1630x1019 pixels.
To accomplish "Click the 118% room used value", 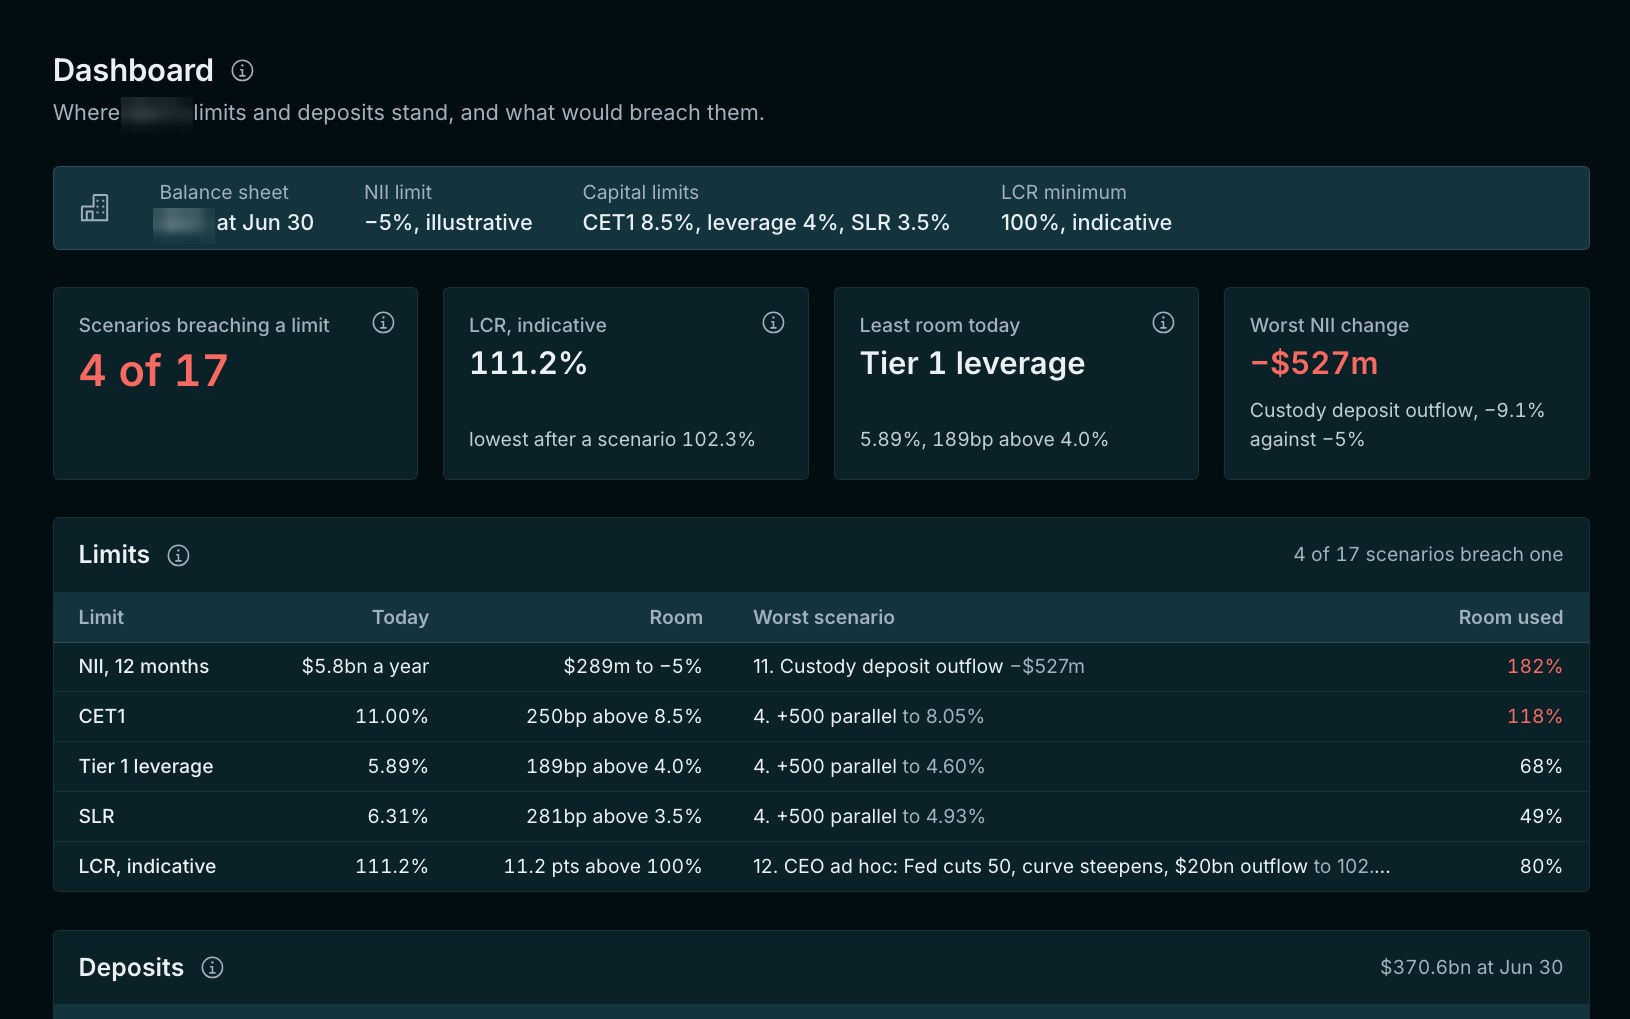I will pyautogui.click(x=1534, y=716).
